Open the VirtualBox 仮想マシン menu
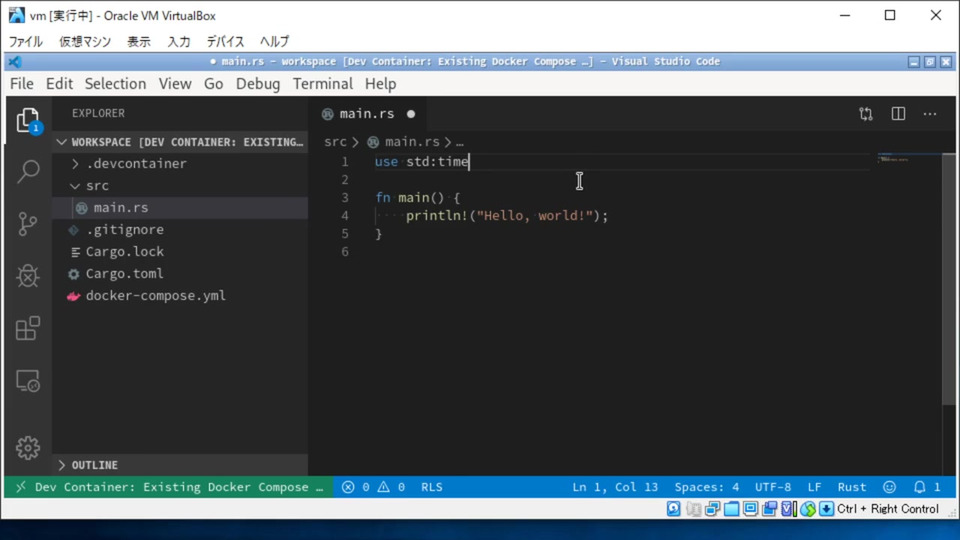This screenshot has height=540, width=960. coord(85,42)
